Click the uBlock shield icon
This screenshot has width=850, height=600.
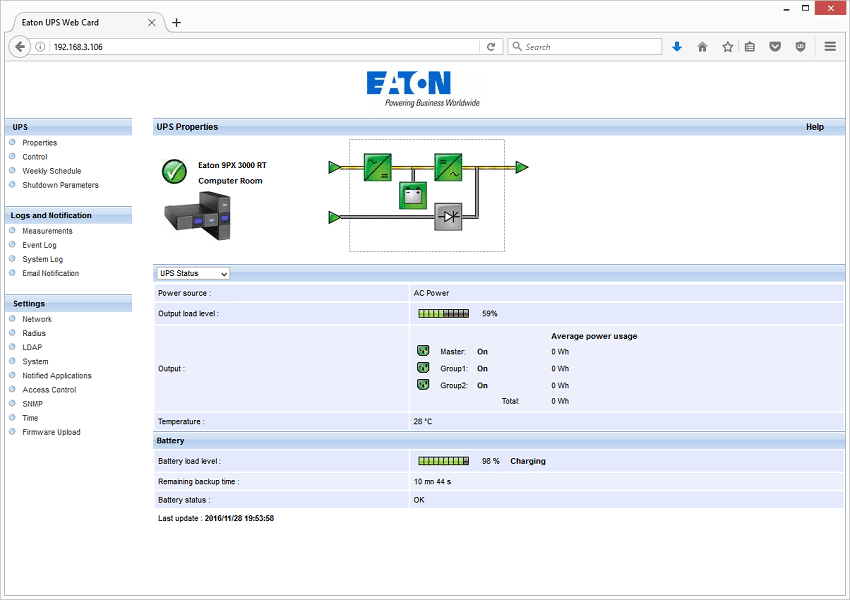click(x=801, y=47)
